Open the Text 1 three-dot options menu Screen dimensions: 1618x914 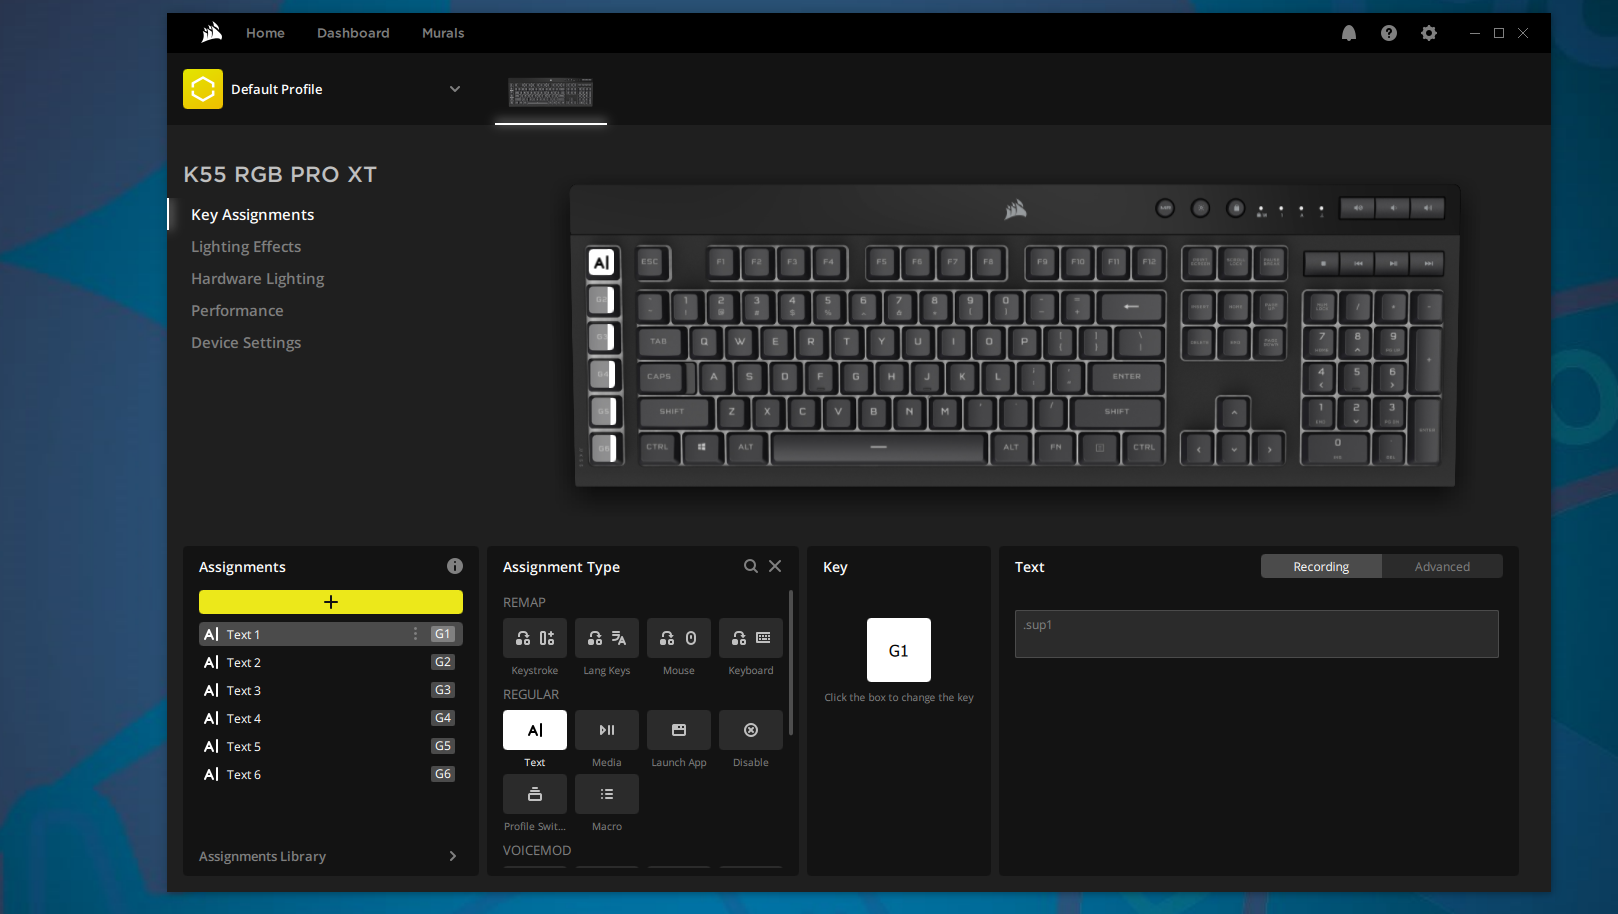click(415, 634)
